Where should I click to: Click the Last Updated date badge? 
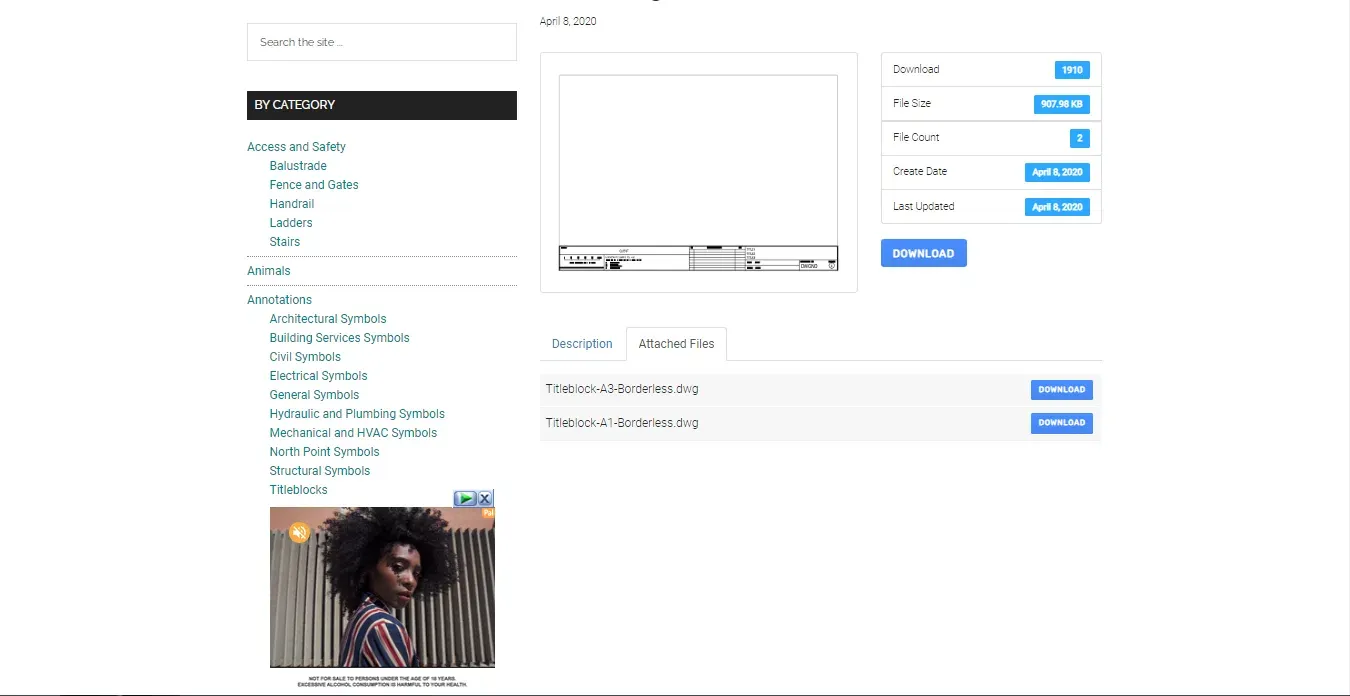click(x=1057, y=206)
